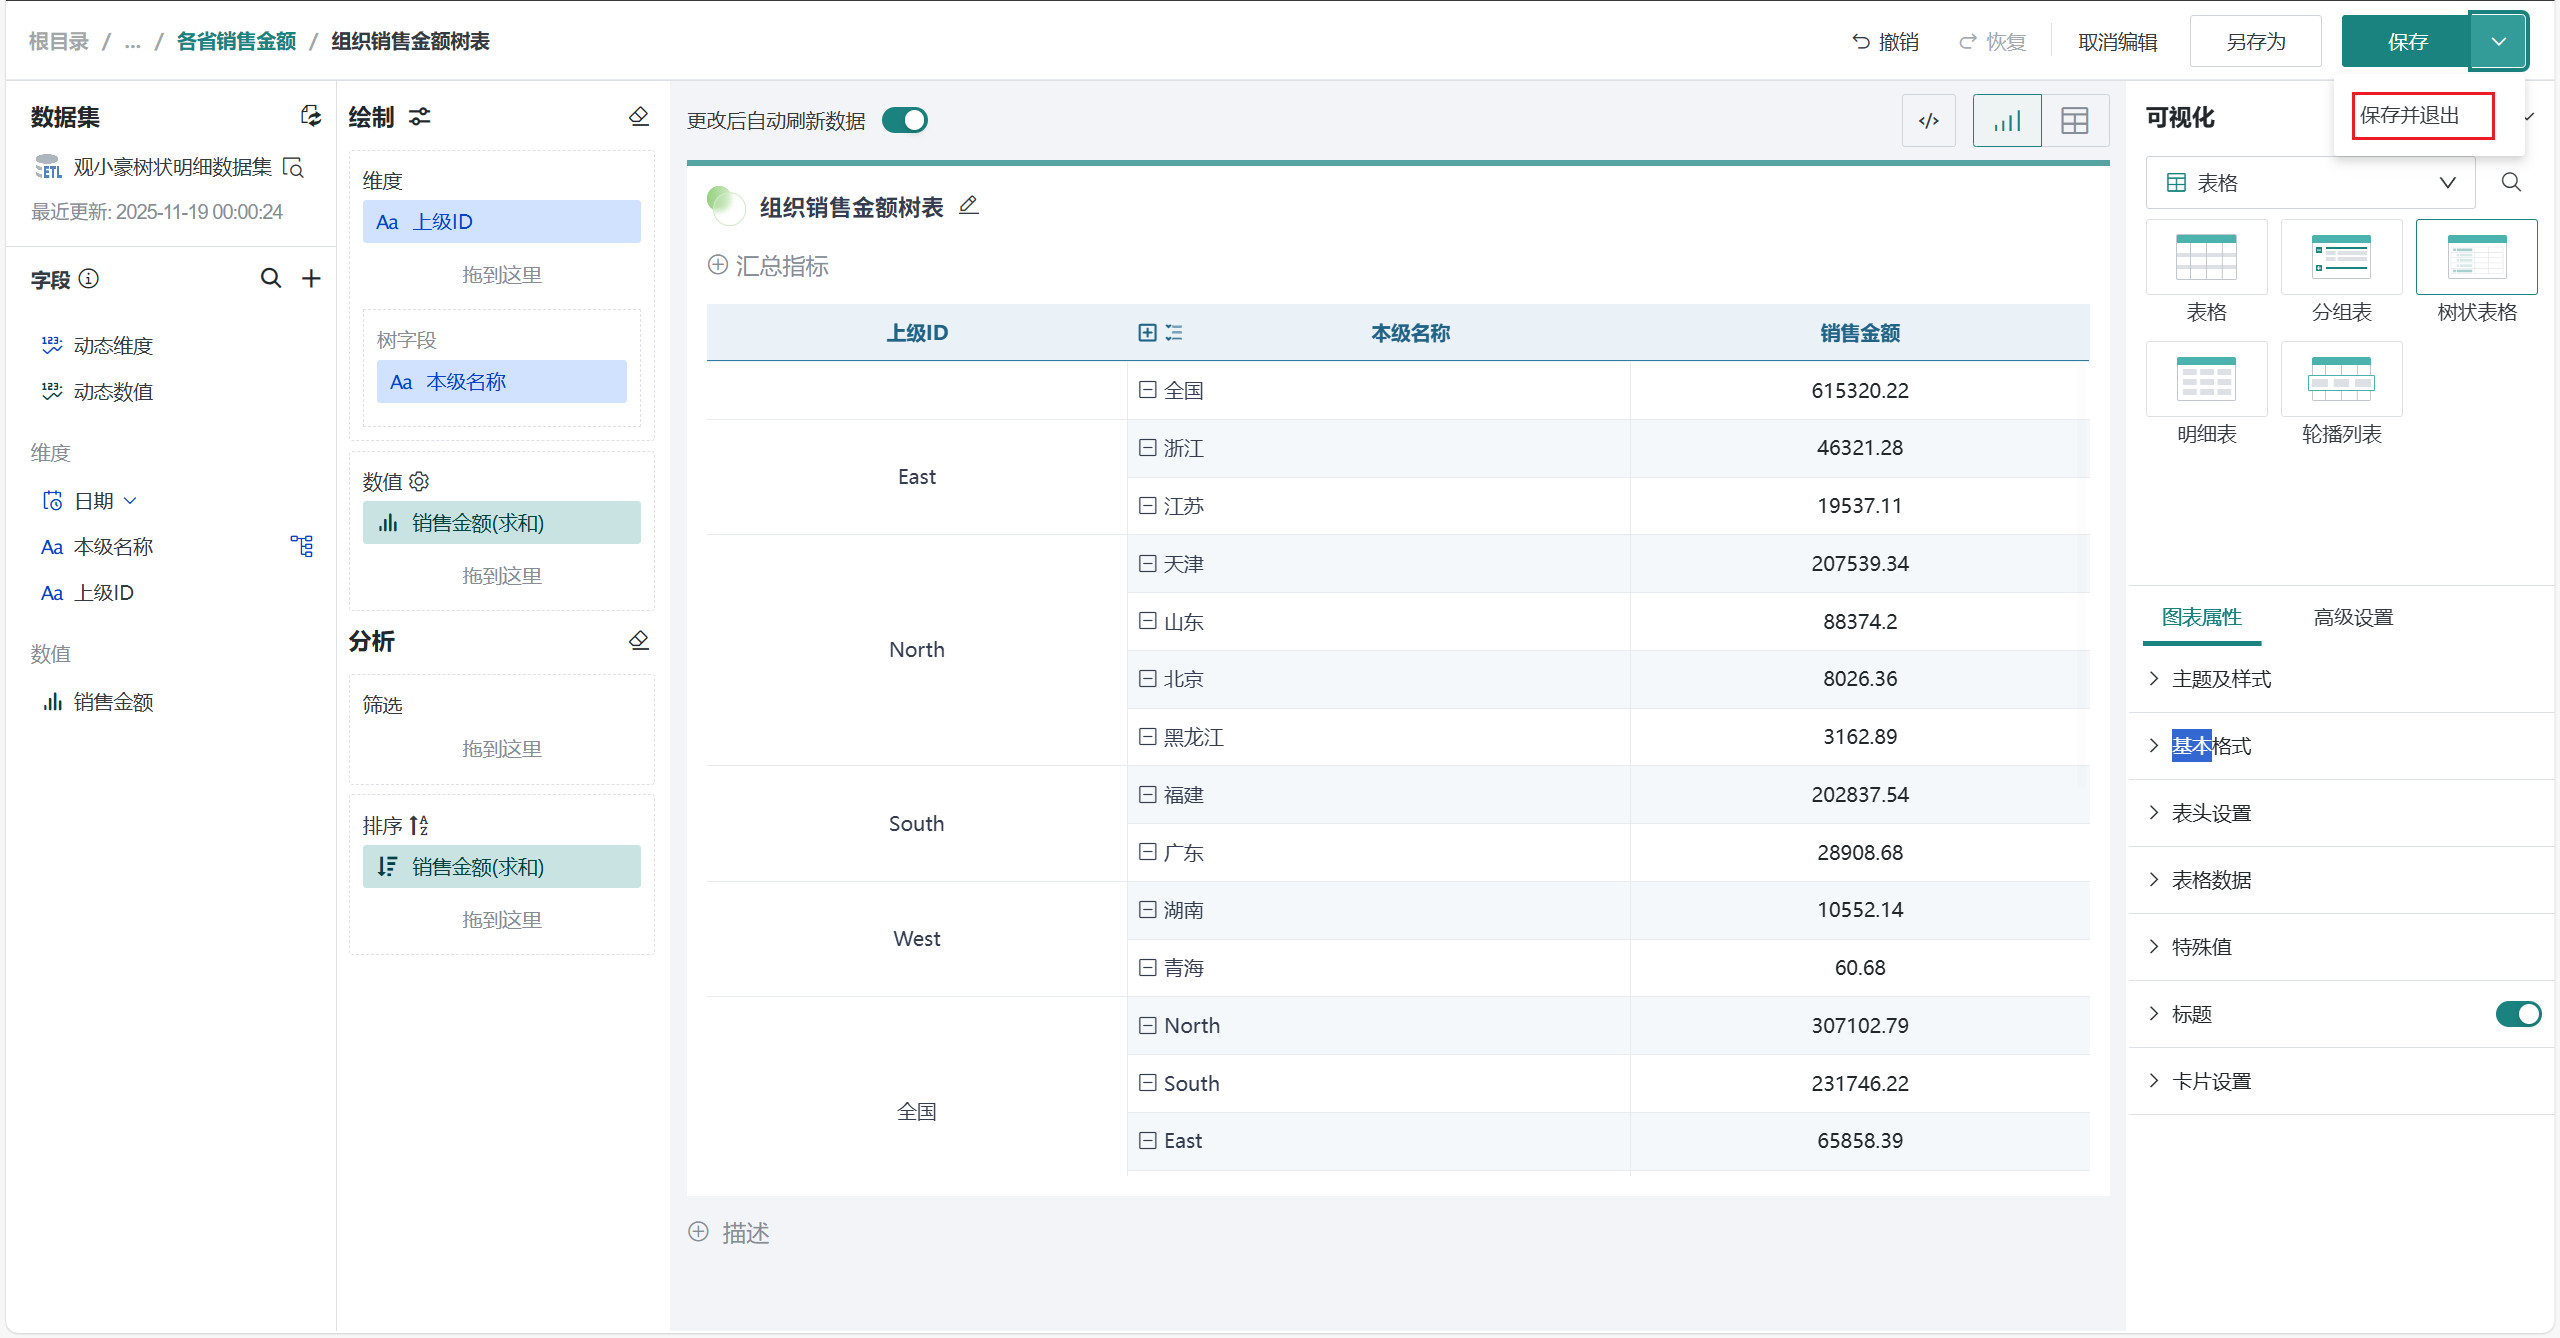This screenshot has width=2560, height=1338.
Task: Click the add field plus icon
Action: click(x=311, y=278)
